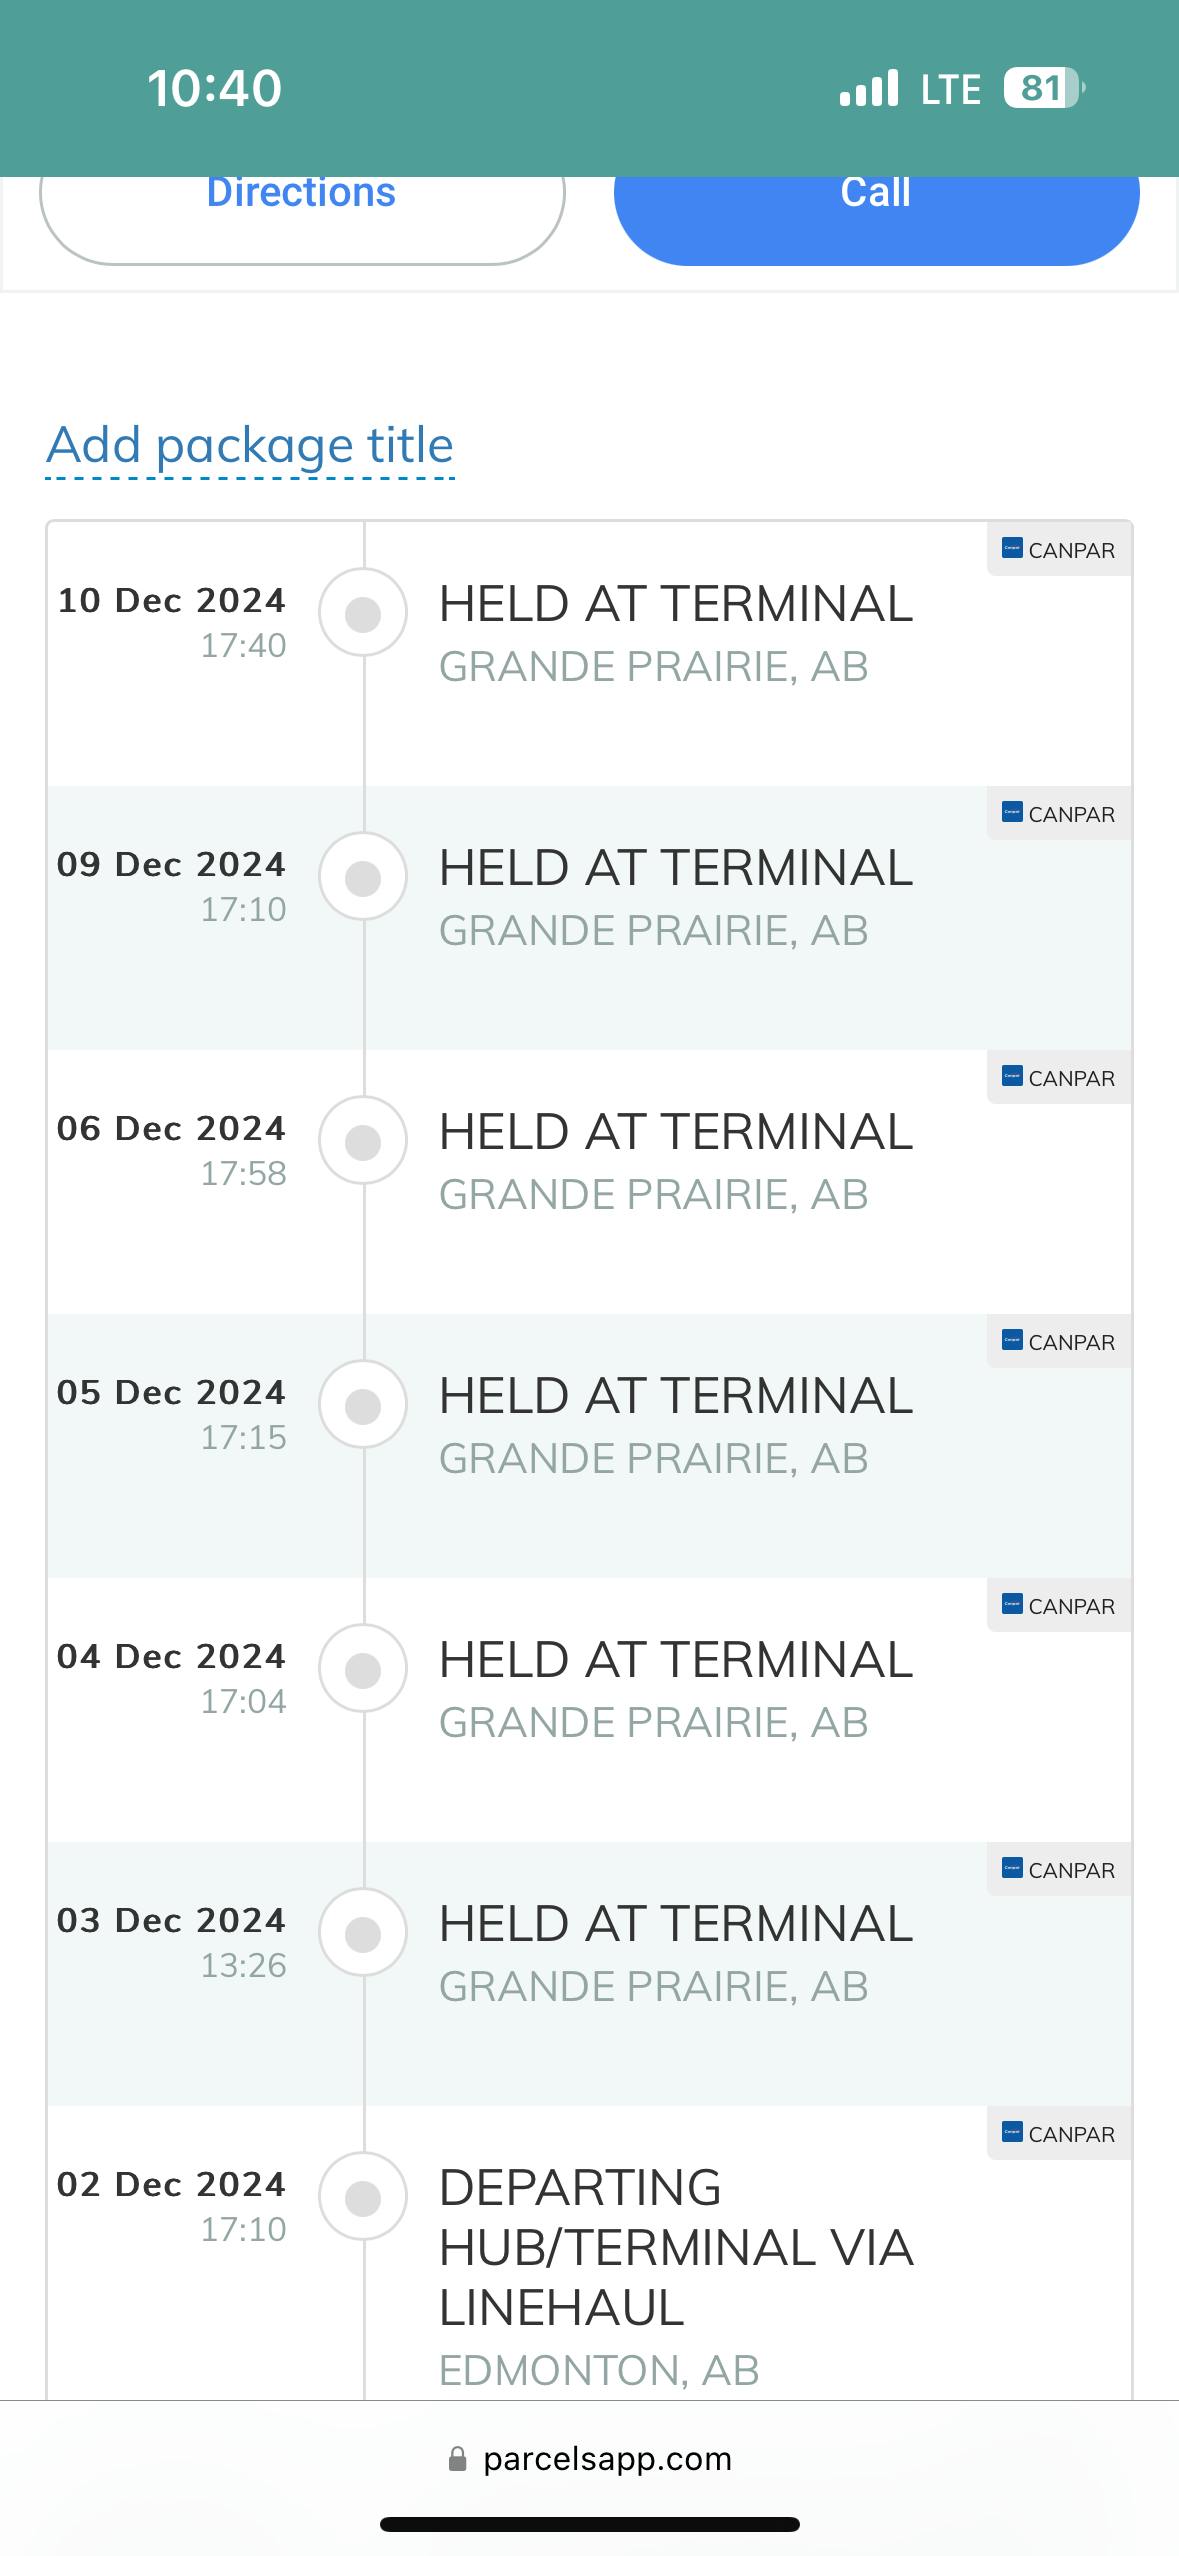Tap Canpar badge on 05 Dec entry
The image size is (1179, 2556).
[1059, 1342]
